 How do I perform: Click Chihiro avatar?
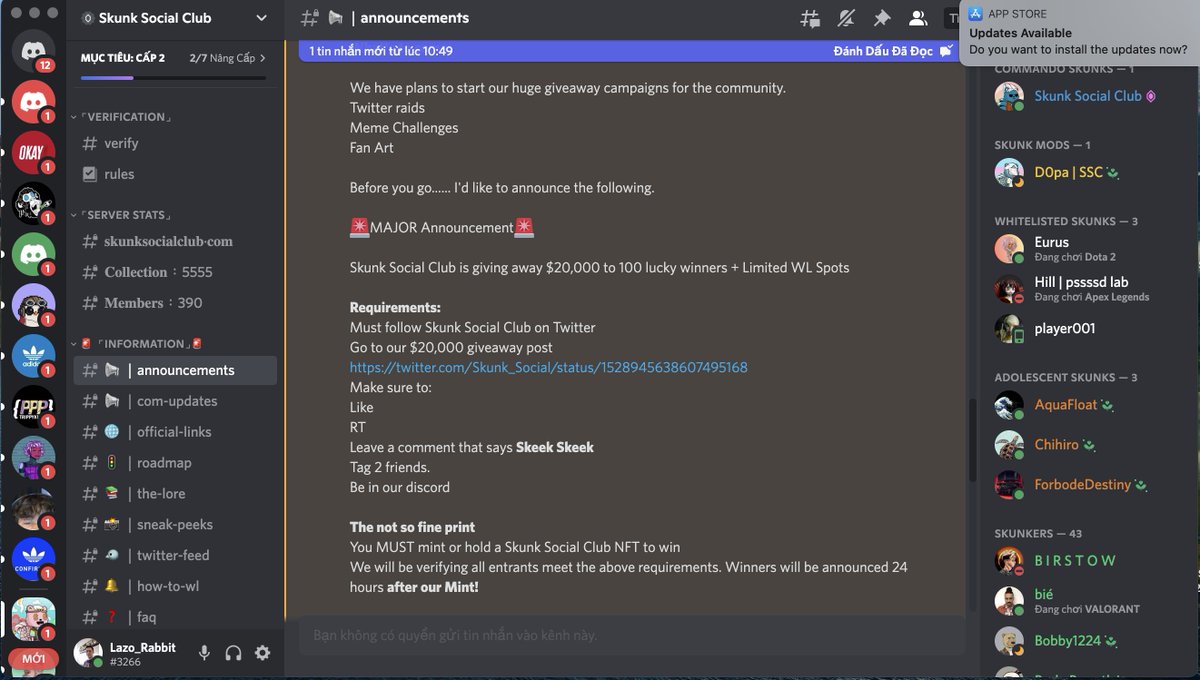point(1009,444)
